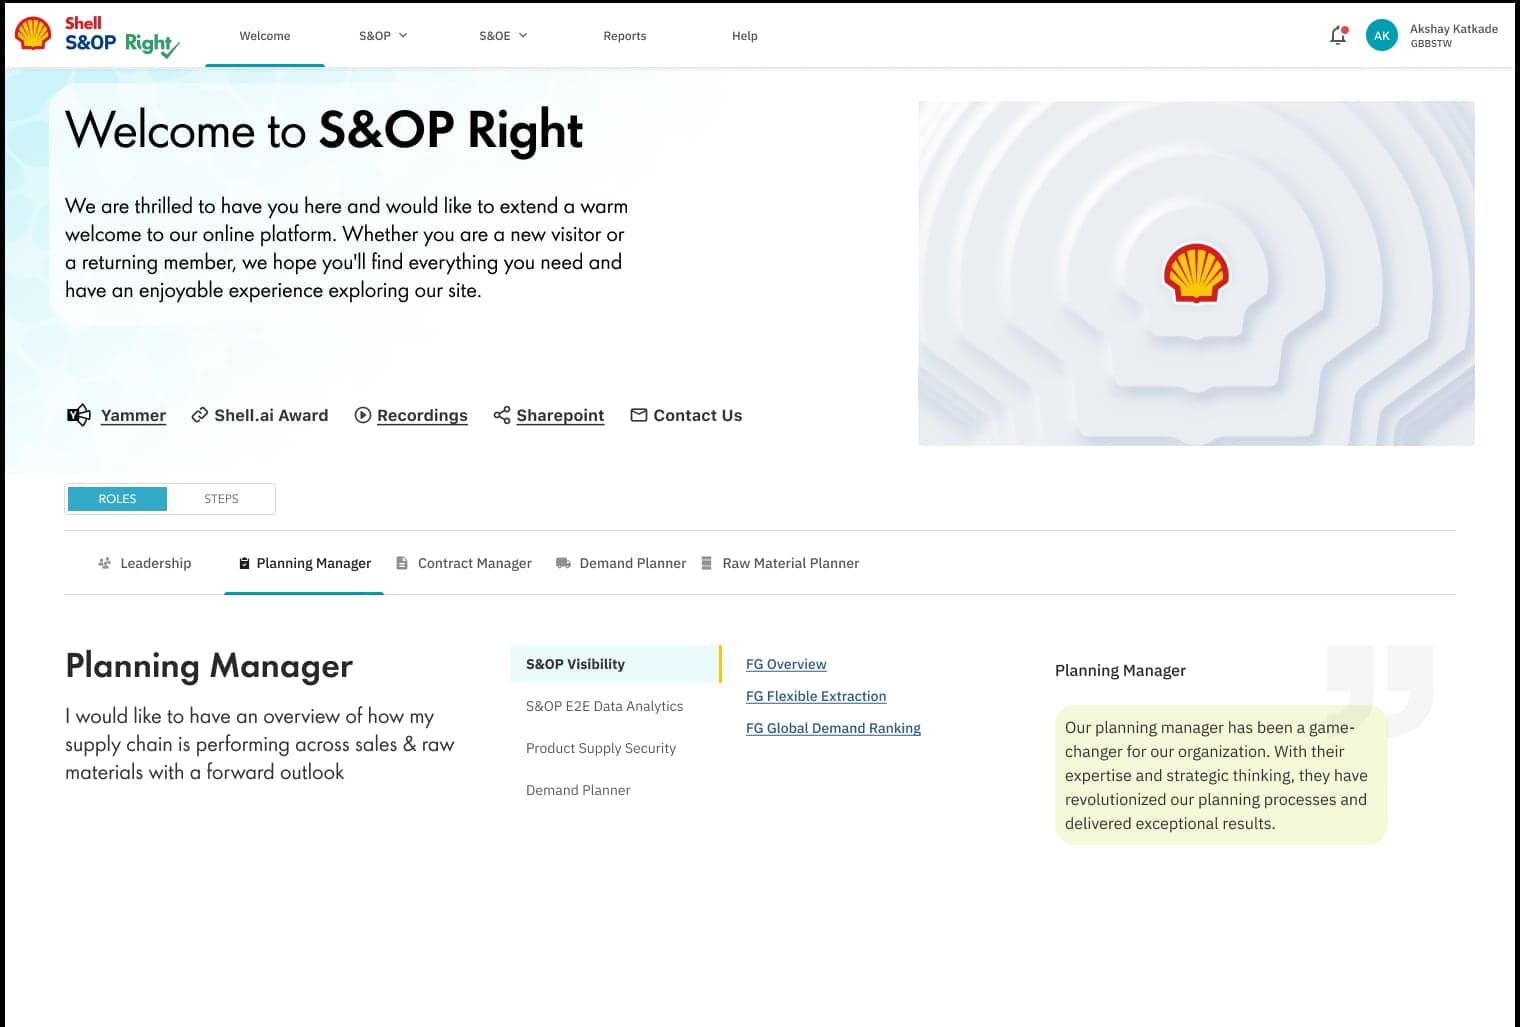Click the Contract Manager document icon
Image resolution: width=1520 pixels, height=1027 pixels.
point(402,563)
